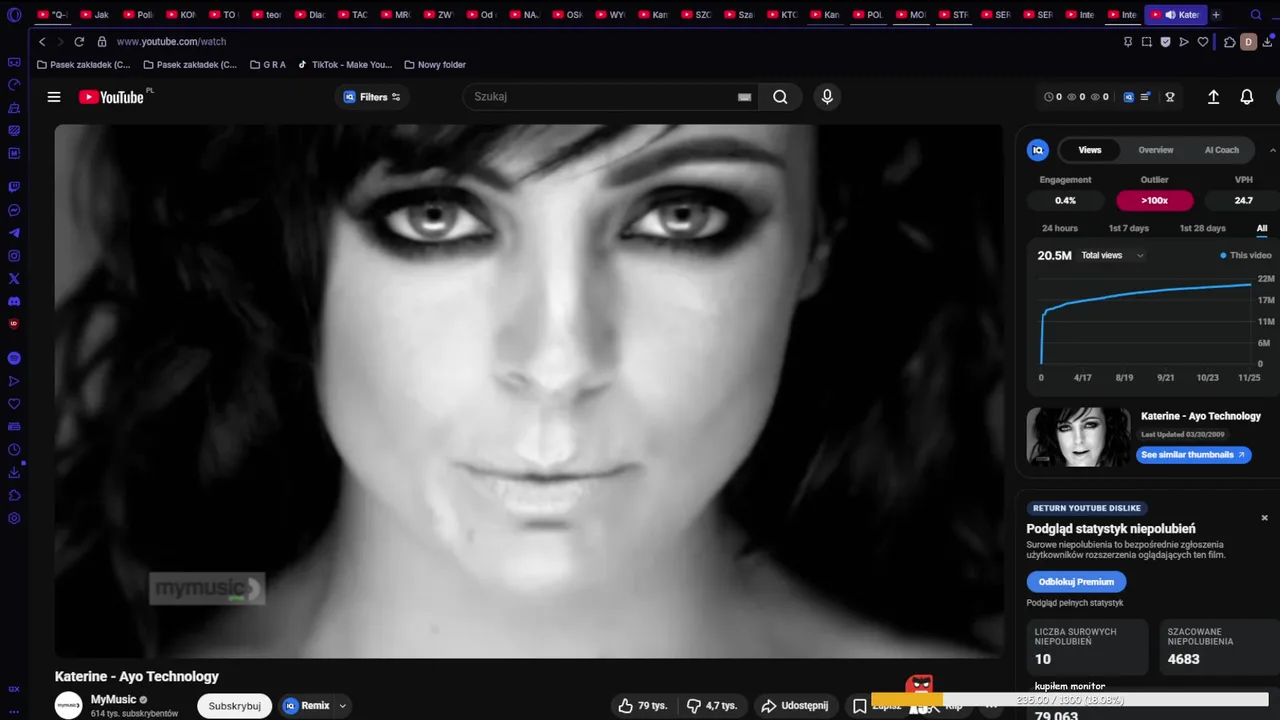Click the vidIQ trophy icon in header
Viewport: 1280px width, 720px height.
1170,97
